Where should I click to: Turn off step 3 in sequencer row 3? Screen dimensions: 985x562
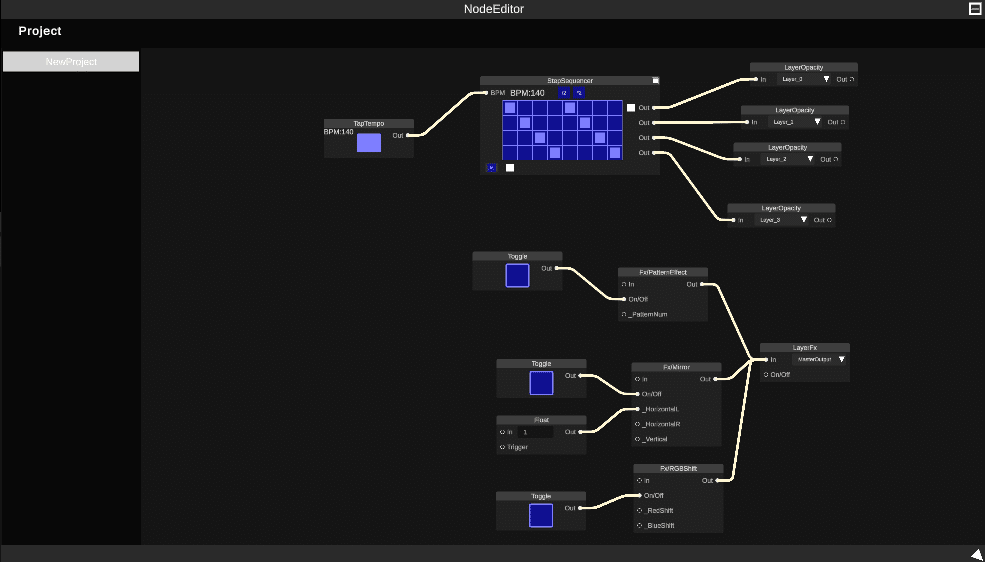540,138
